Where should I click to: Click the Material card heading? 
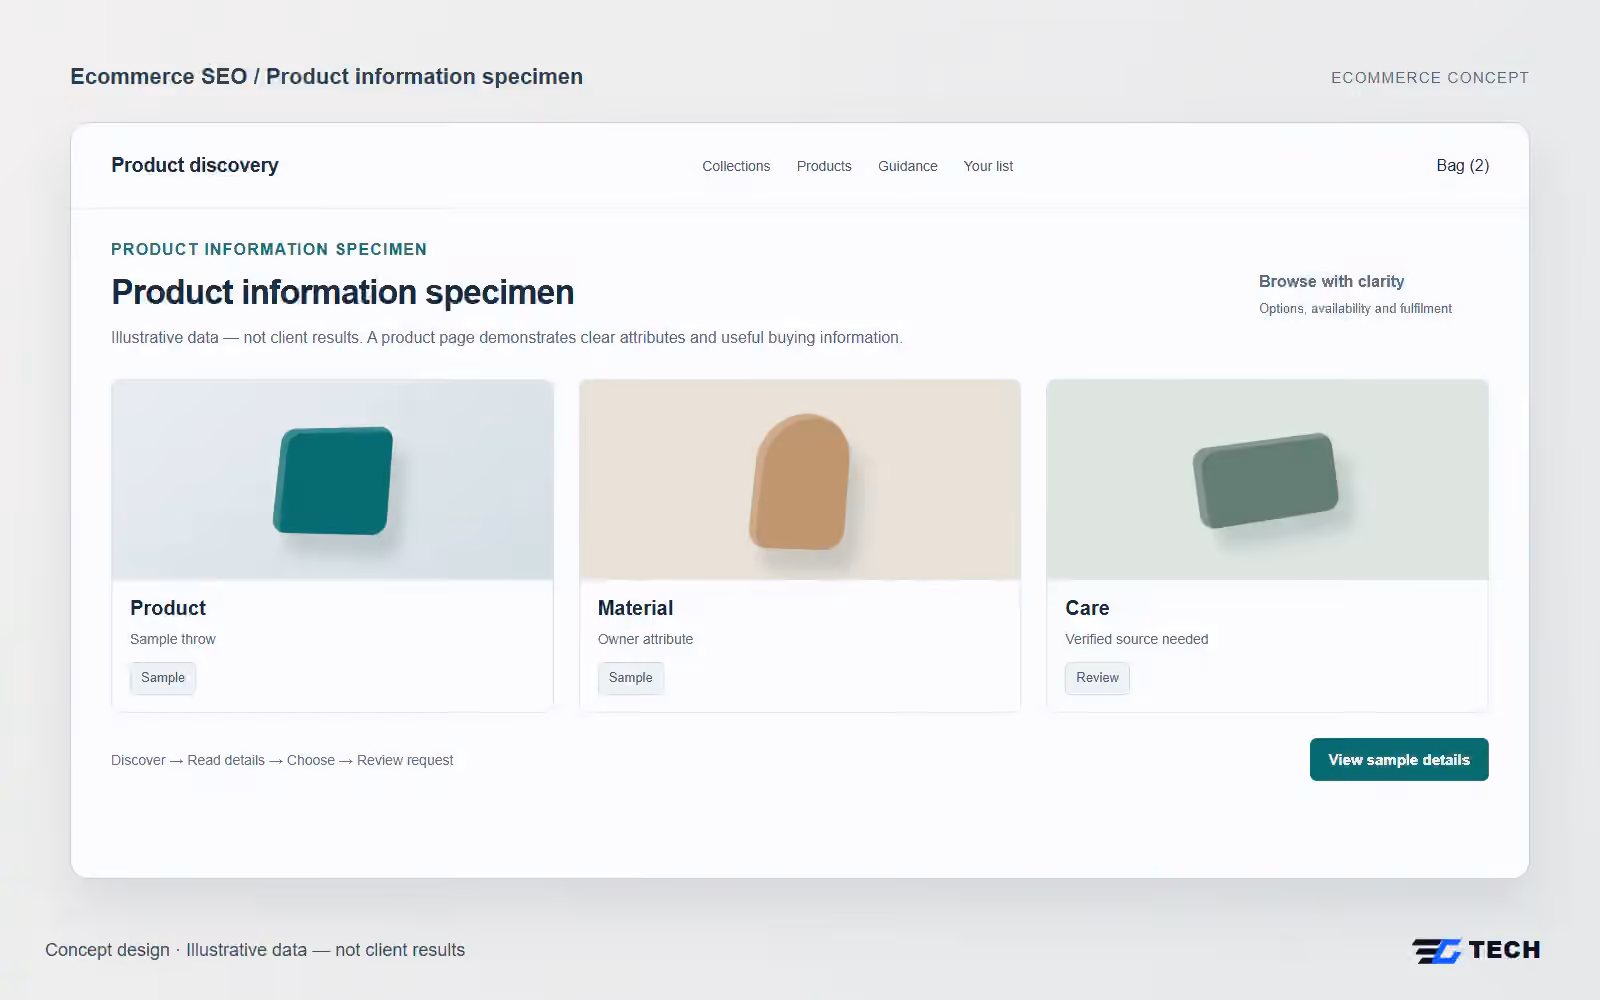pos(635,608)
